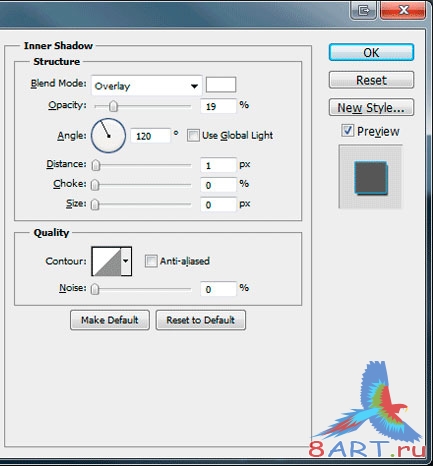This screenshot has width=433, height=466.
Task: Uncheck the Preview checkbox
Action: pyautogui.click(x=347, y=130)
